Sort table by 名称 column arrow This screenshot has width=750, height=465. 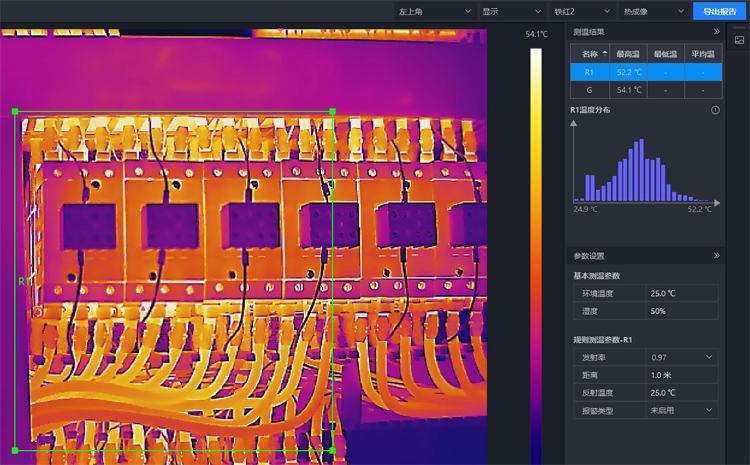point(604,53)
